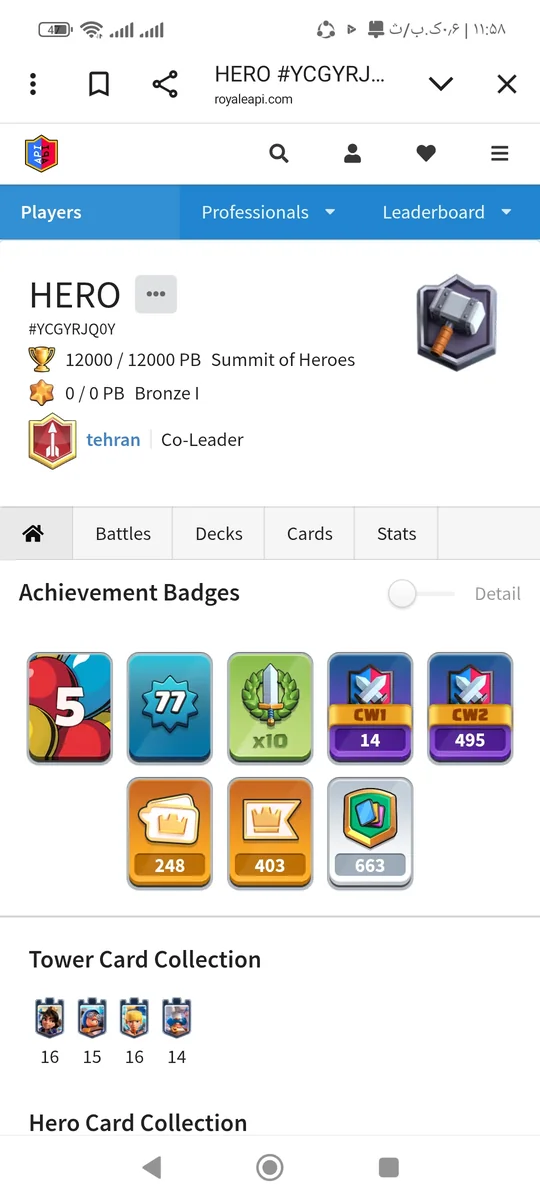The image size is (540, 1200).
Task: Expand the Professionals dropdown
Action: 269,212
